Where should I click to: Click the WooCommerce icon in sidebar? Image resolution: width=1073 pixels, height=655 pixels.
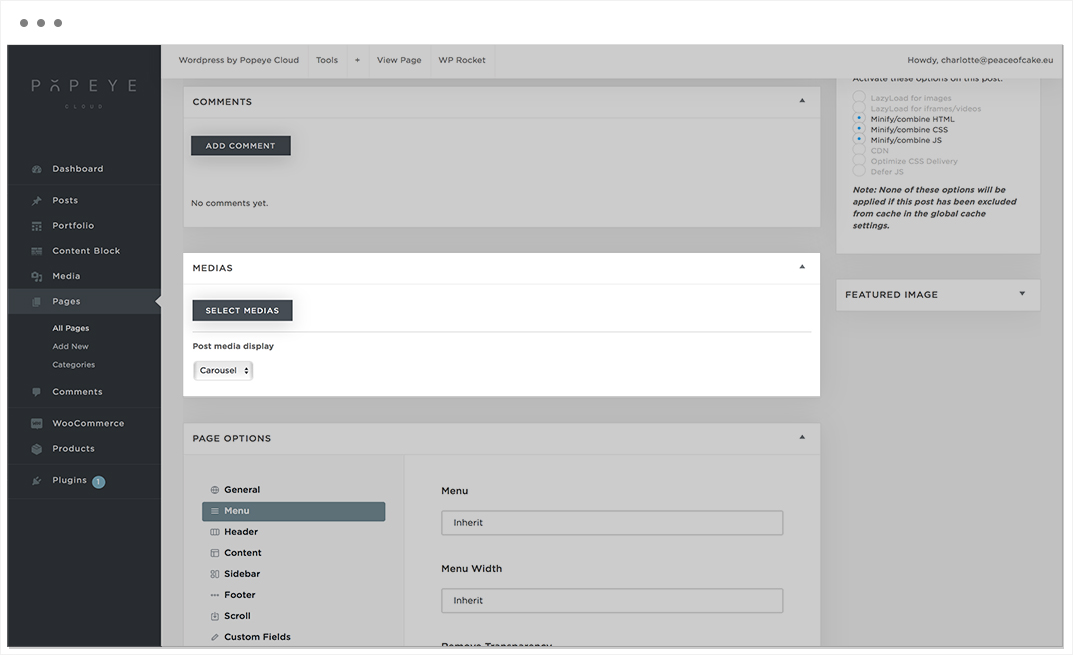37,424
